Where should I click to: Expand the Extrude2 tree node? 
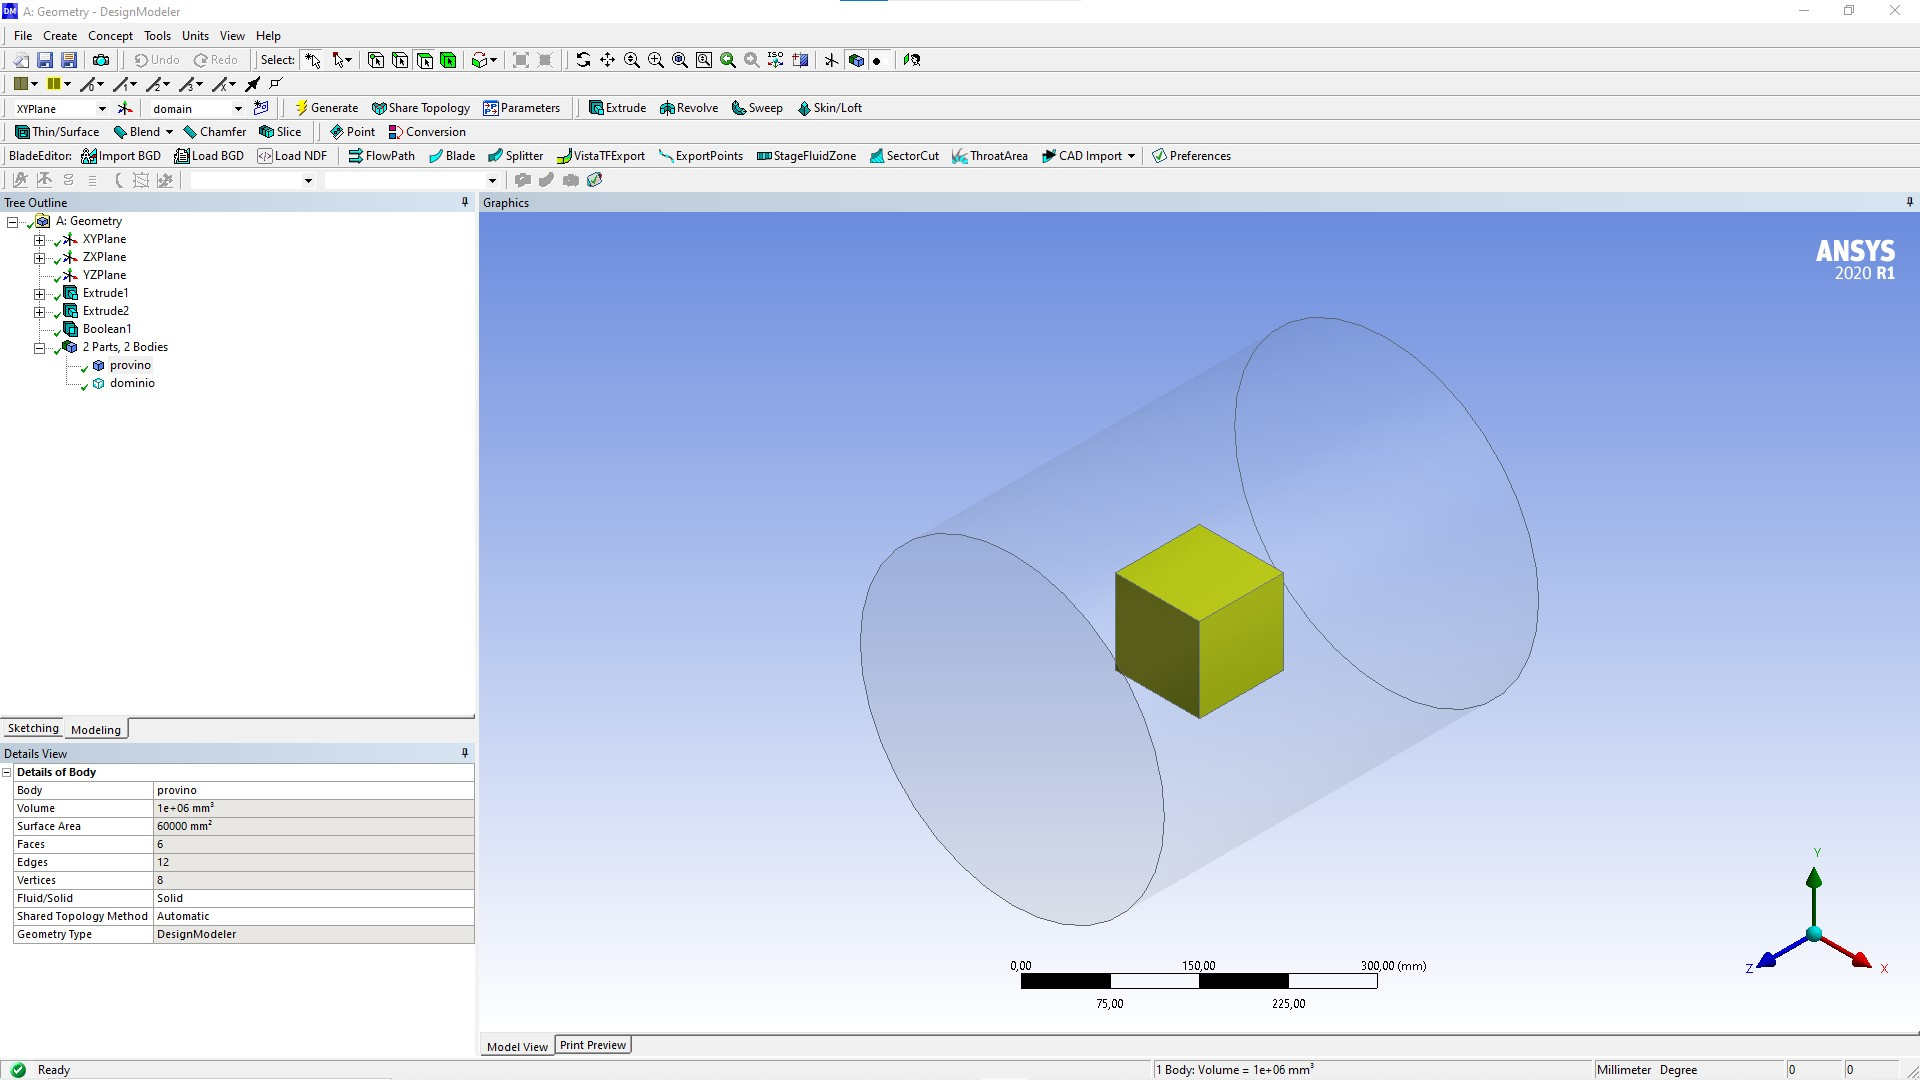[39, 312]
